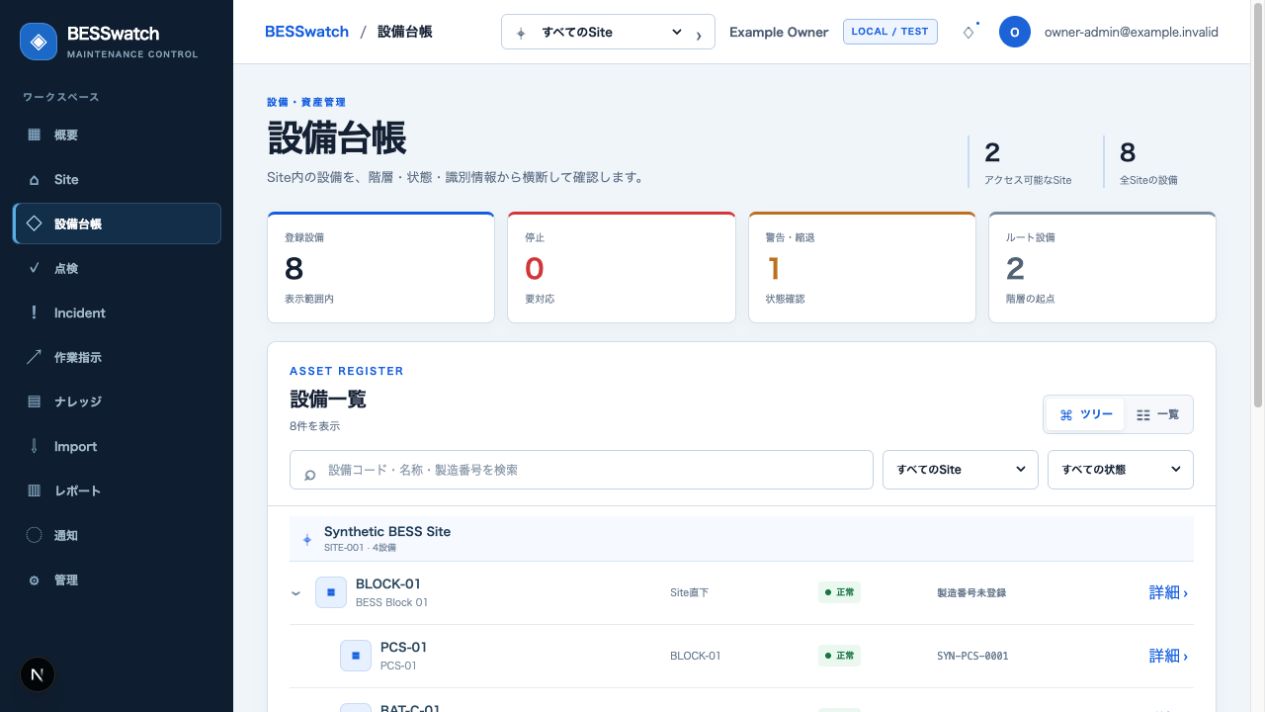
Task: Click the sparkle icon in the header Site selector
Action: click(x=520, y=33)
